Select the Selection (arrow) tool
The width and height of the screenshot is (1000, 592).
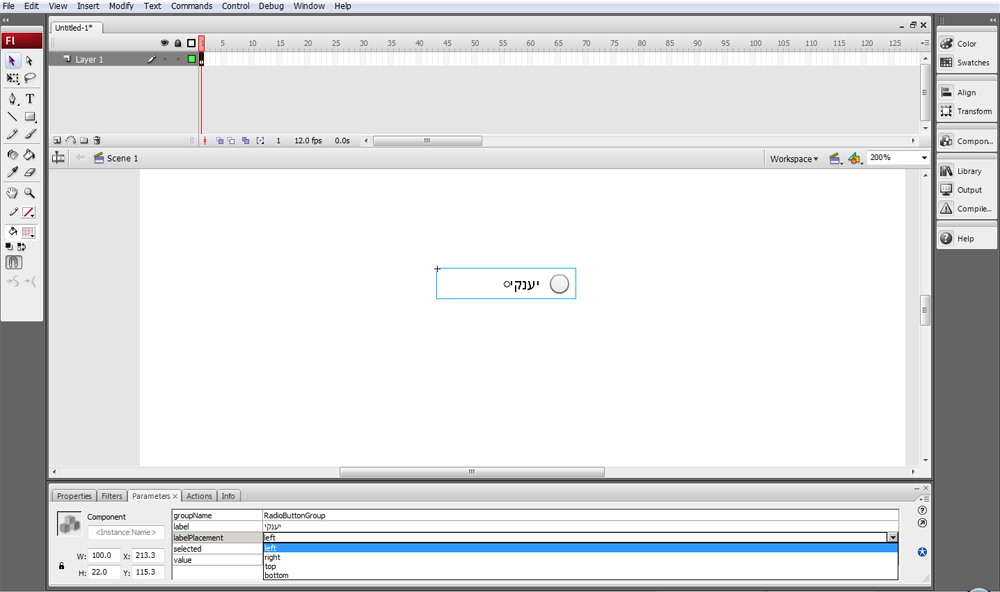(12, 61)
